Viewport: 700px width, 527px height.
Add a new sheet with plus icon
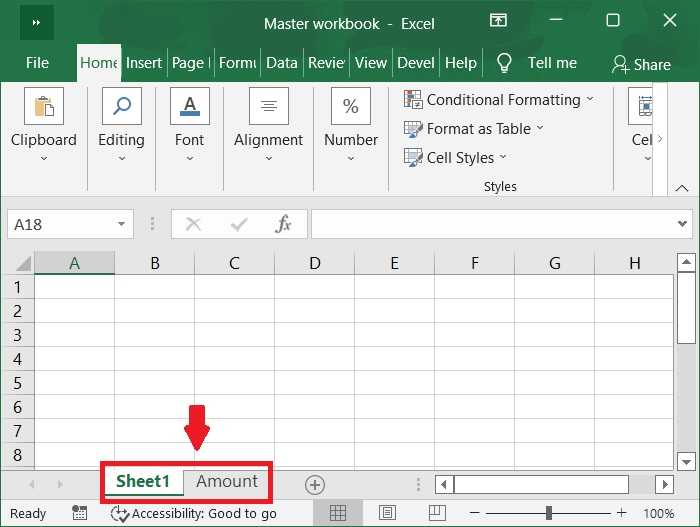click(x=315, y=485)
